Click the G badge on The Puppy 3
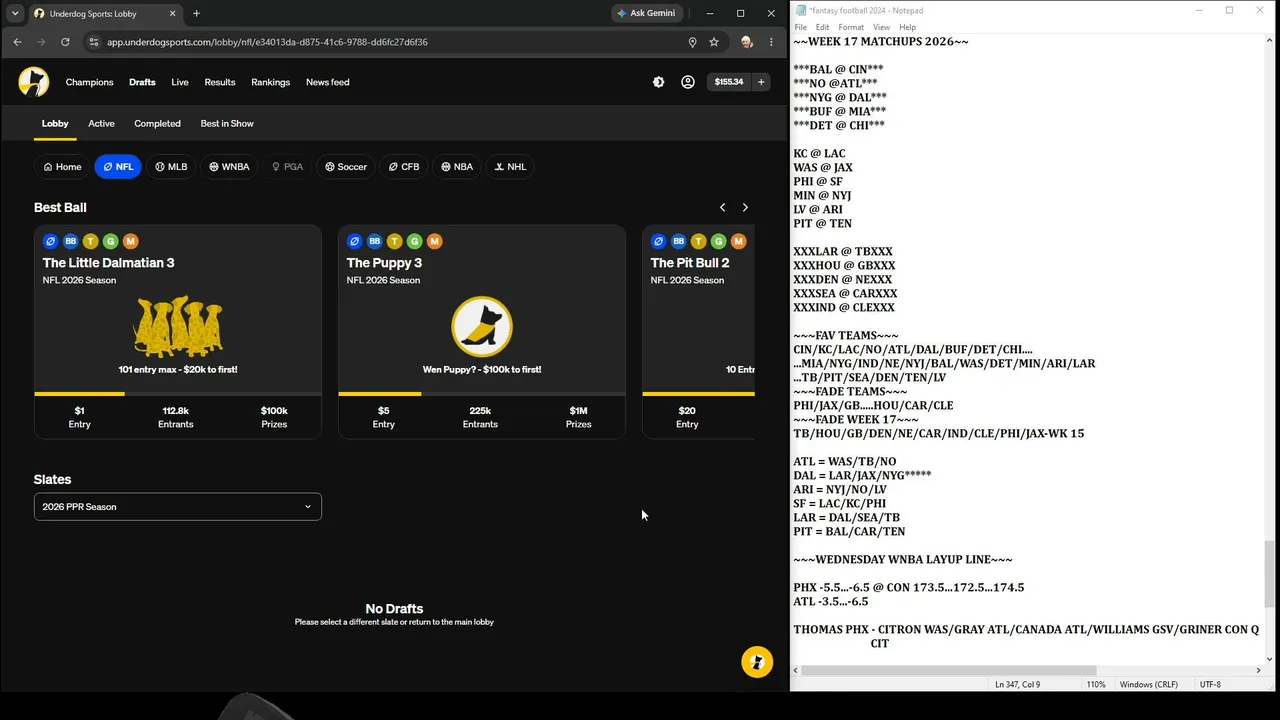 pyautogui.click(x=415, y=241)
